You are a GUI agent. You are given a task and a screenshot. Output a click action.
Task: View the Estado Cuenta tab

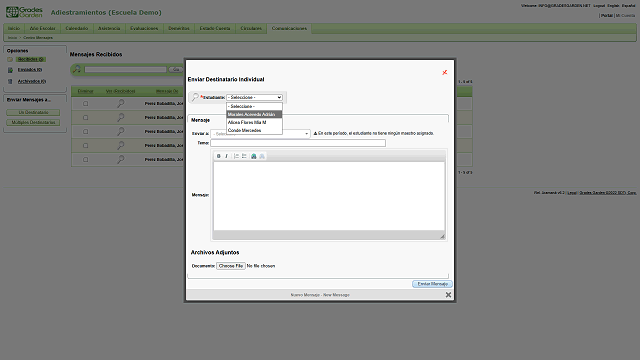(215, 29)
